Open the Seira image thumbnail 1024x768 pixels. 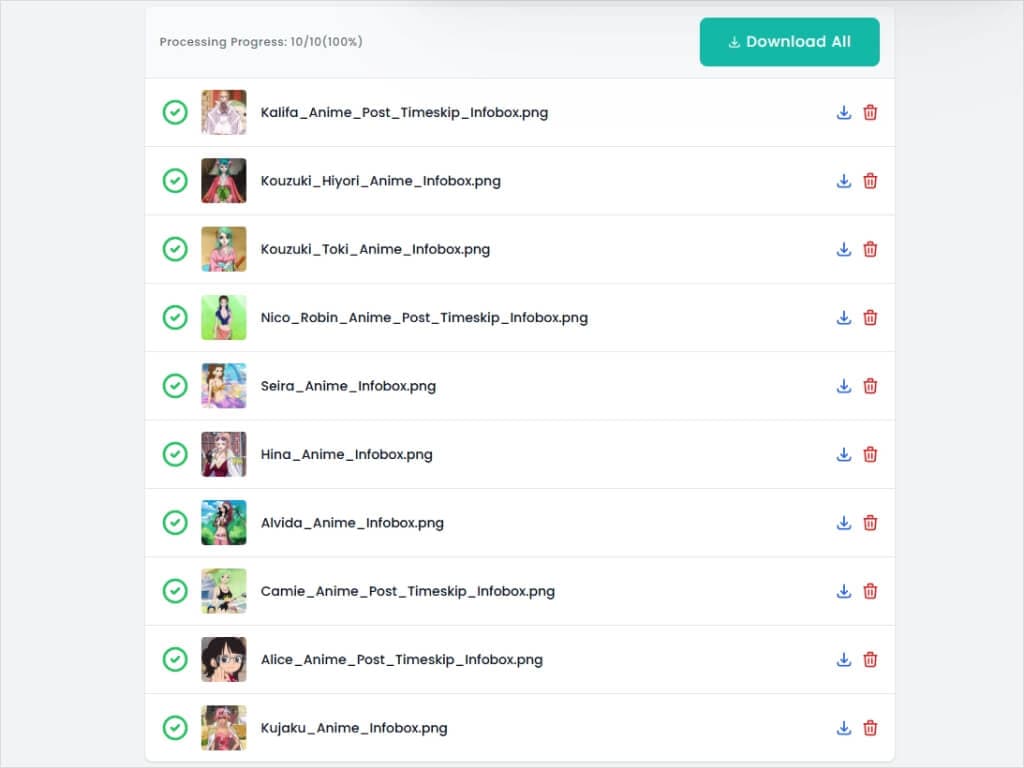[x=224, y=386]
